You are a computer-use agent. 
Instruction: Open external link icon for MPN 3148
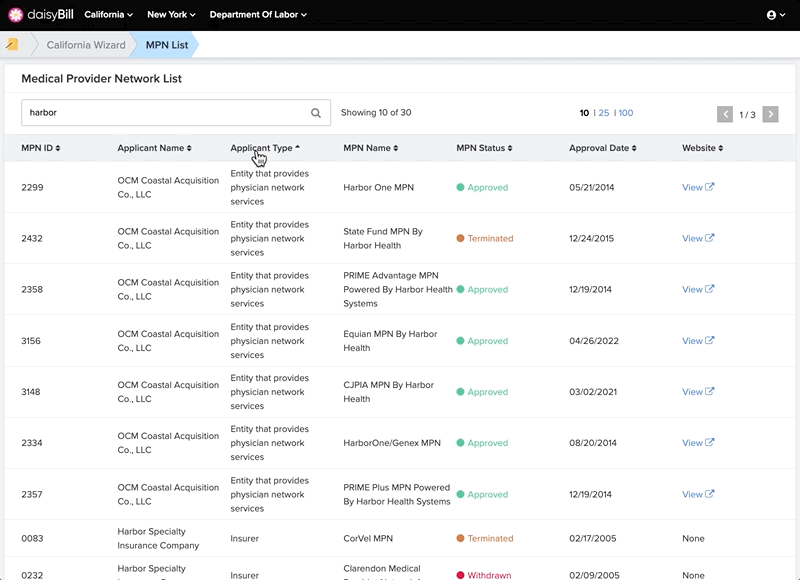[710, 391]
